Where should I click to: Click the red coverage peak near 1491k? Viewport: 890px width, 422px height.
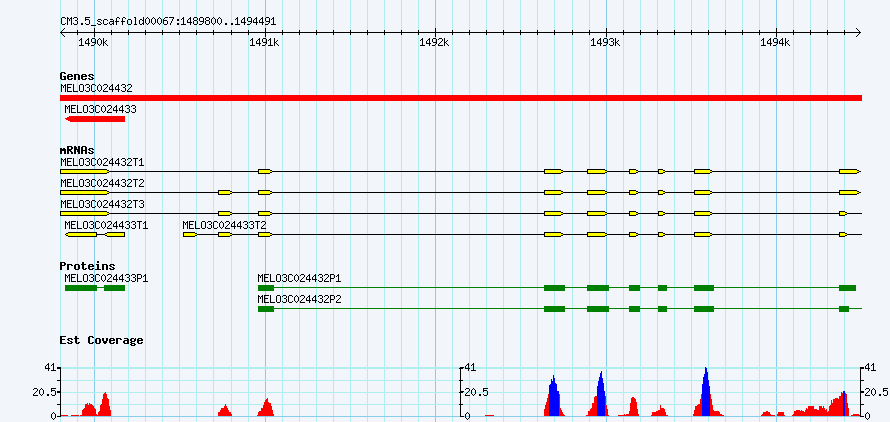(x=266, y=407)
